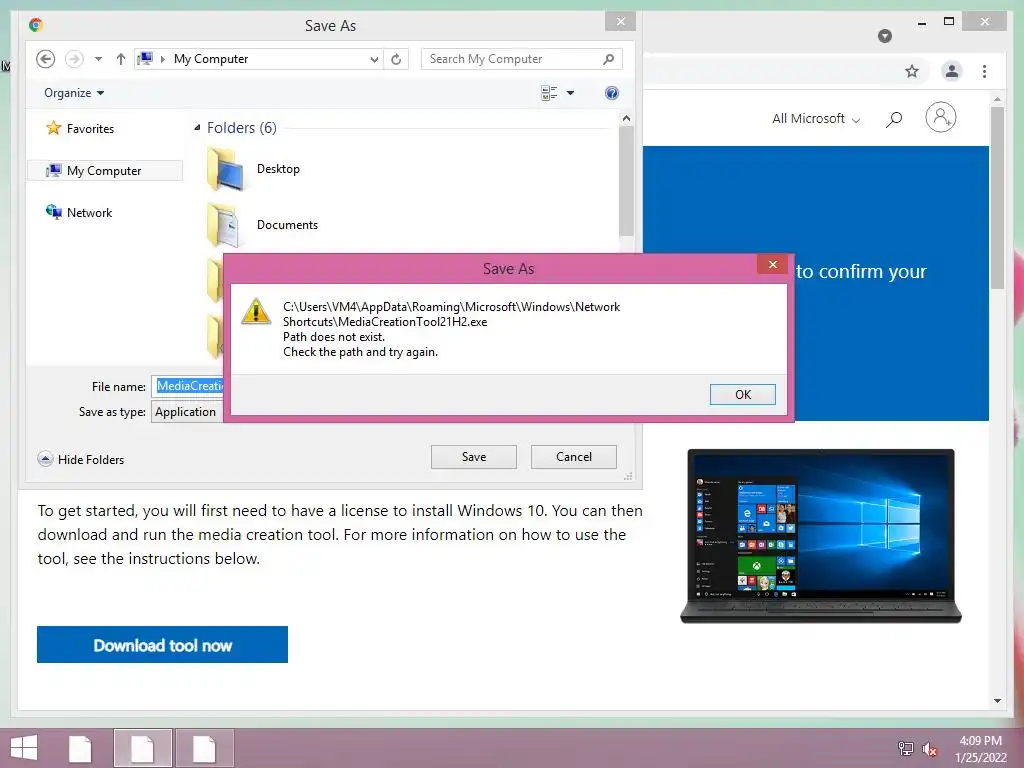This screenshot has height=768, width=1024.
Task: Click Hide Folders
Action: click(81, 459)
